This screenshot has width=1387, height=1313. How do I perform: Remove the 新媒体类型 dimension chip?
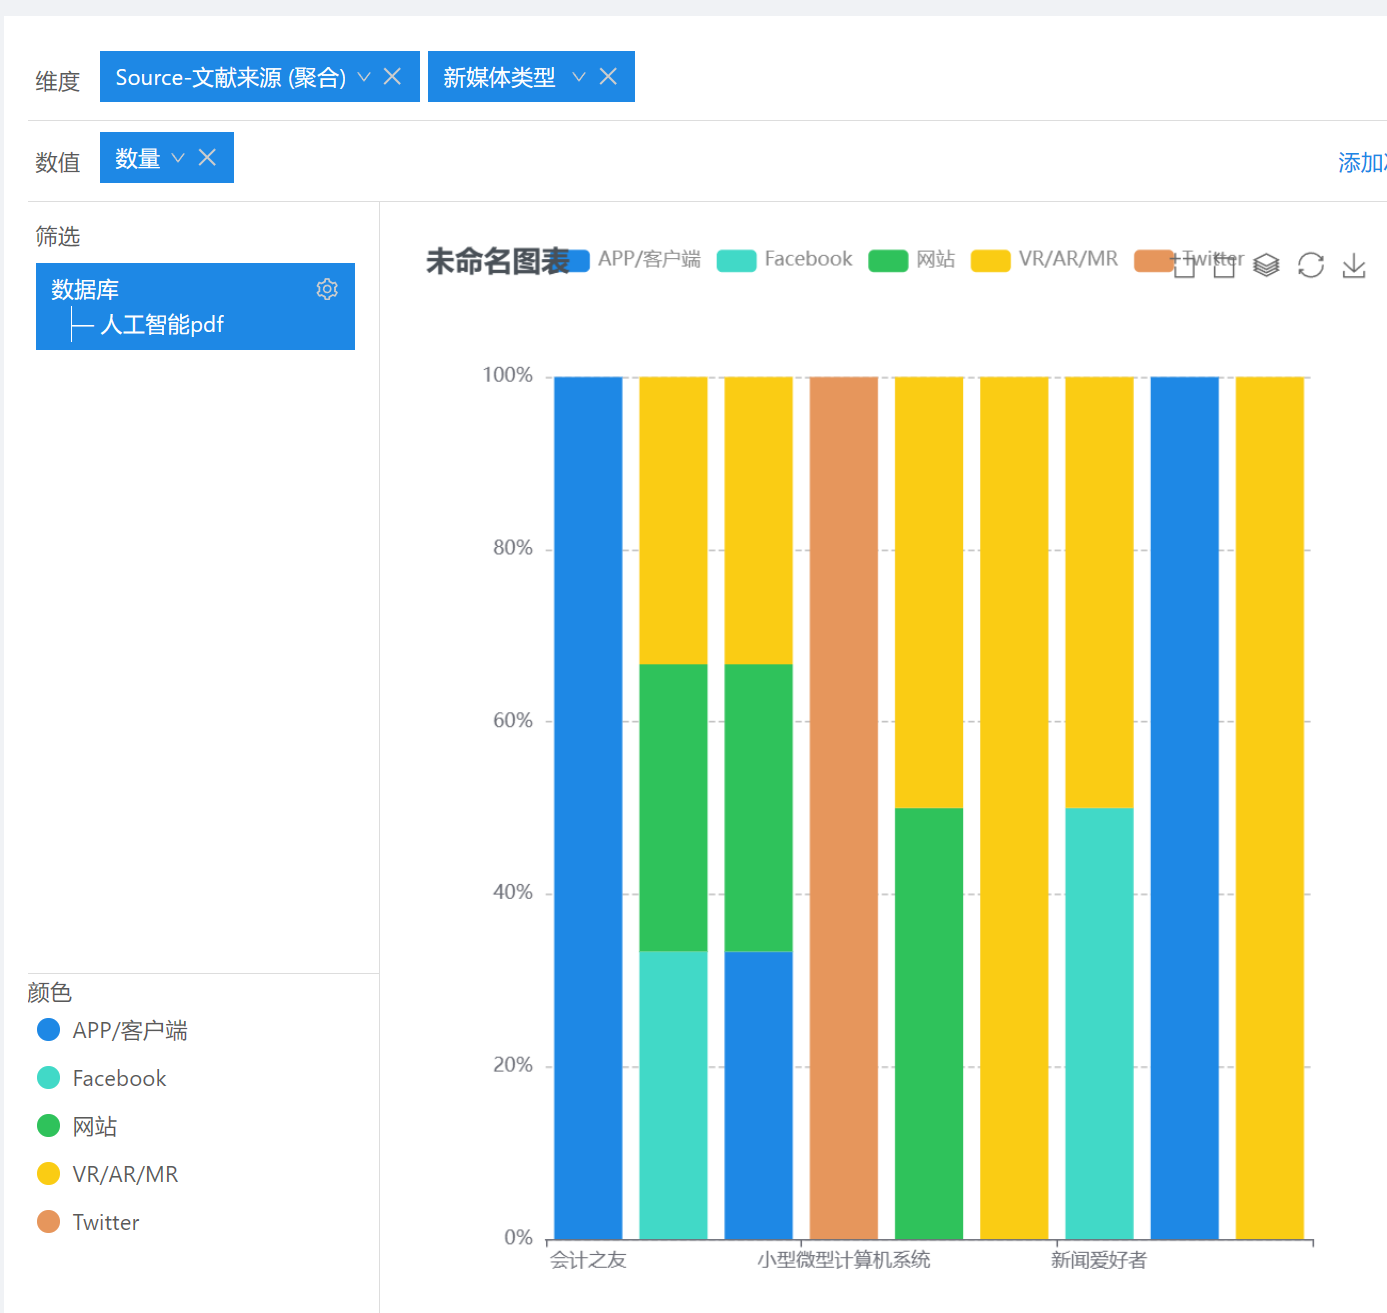point(608,77)
